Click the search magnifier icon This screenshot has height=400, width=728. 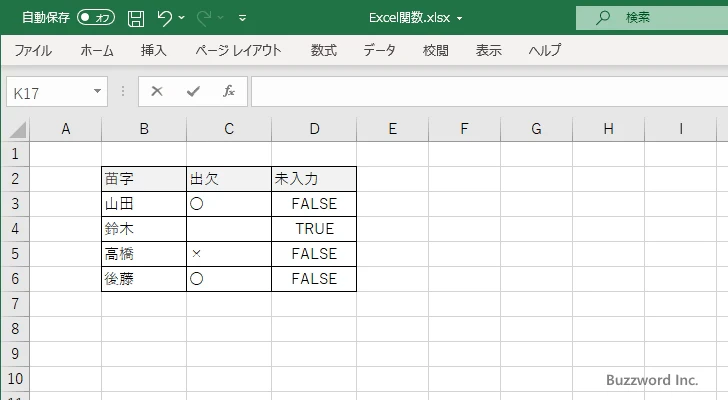[x=603, y=18]
